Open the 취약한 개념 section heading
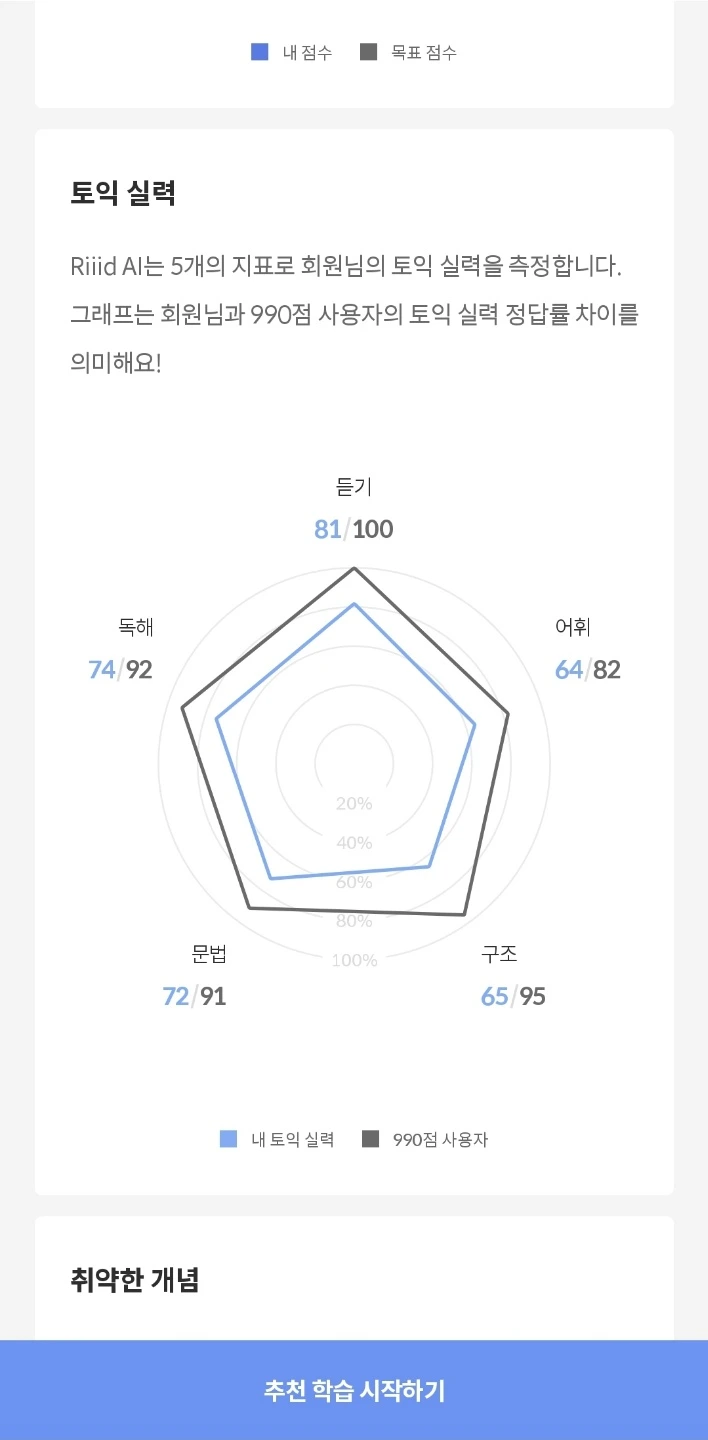 [135, 1279]
